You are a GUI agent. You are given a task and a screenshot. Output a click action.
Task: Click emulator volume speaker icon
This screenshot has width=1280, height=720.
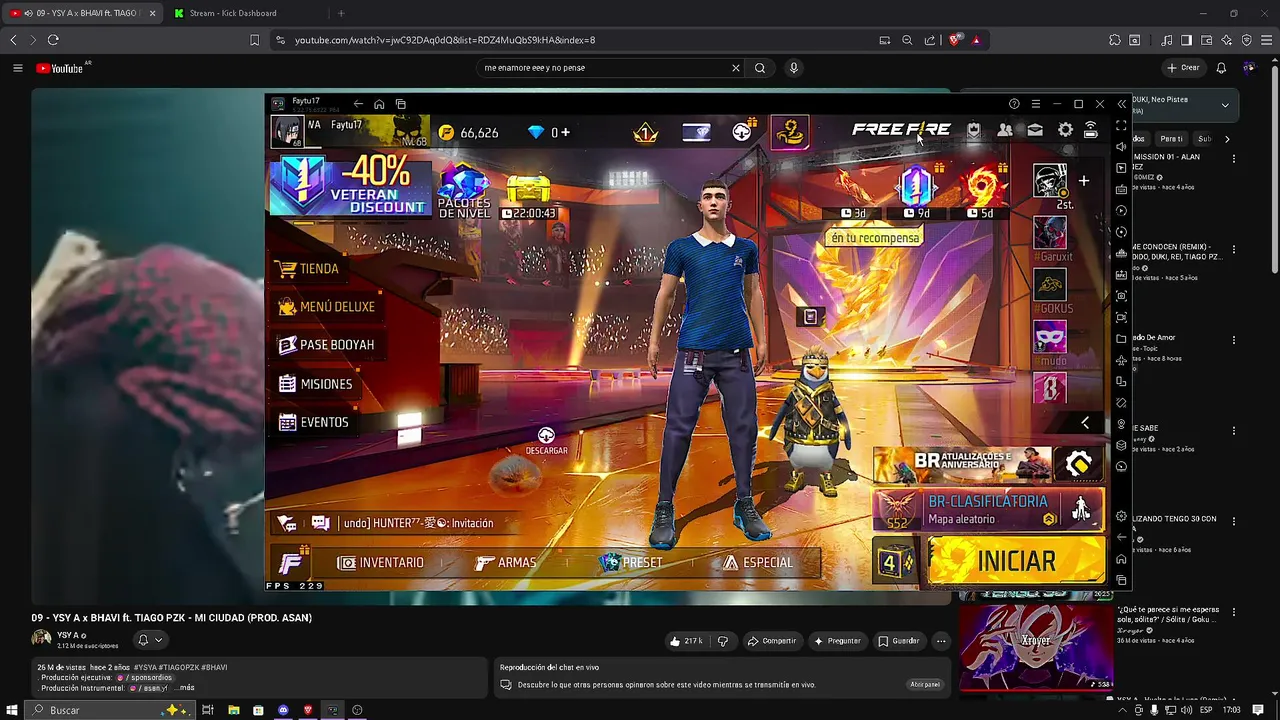(x=1121, y=147)
